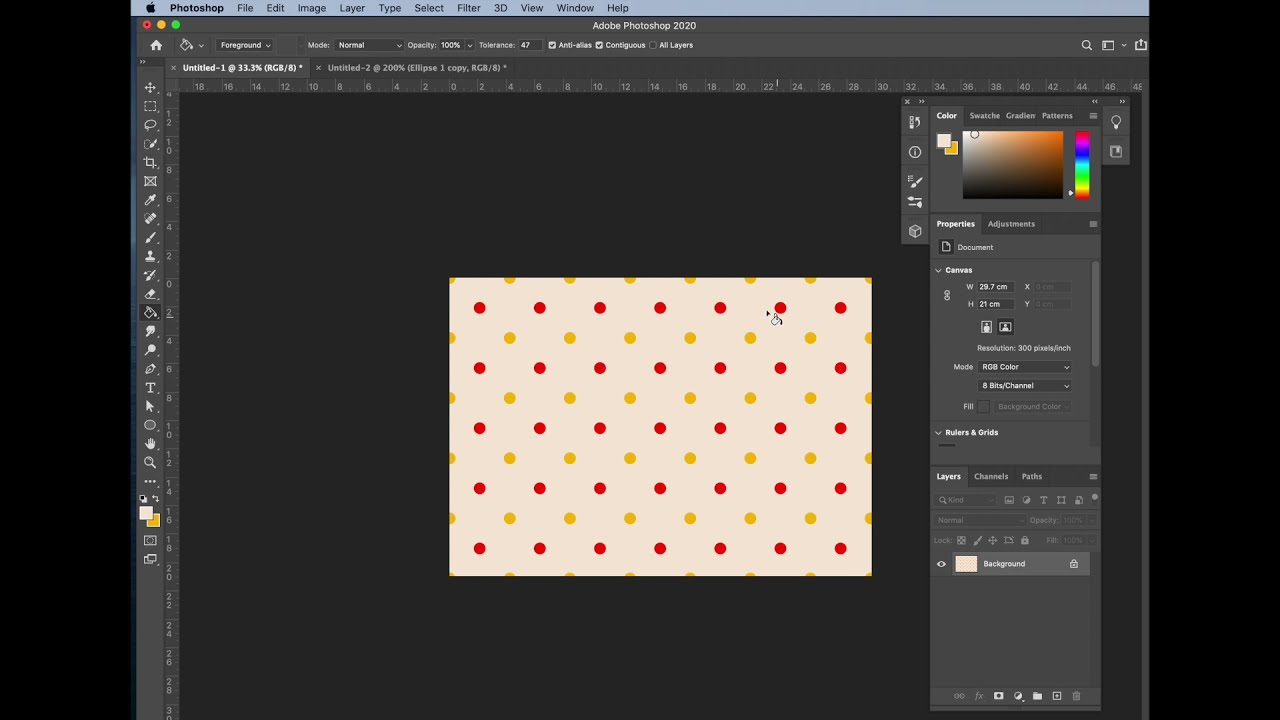Open the Edit Toolbar three-dots menu

point(150,481)
